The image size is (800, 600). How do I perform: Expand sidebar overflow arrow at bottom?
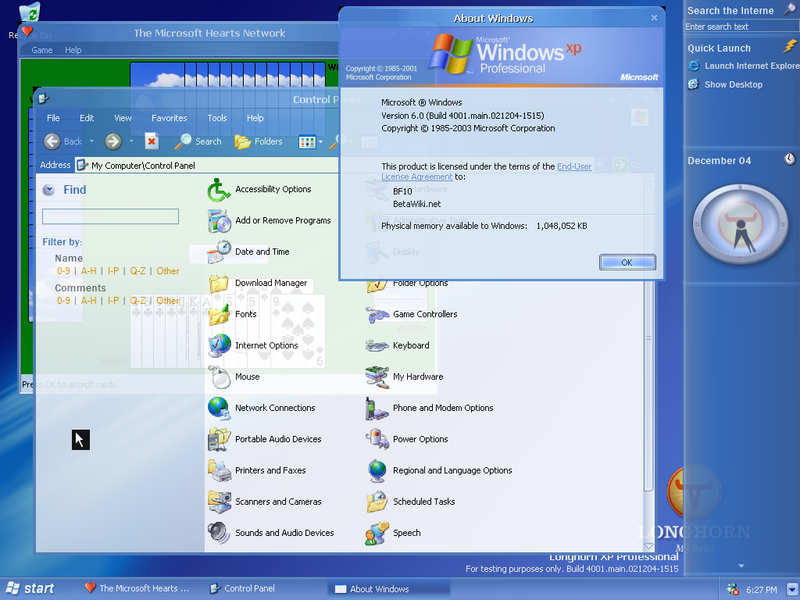click(741, 566)
